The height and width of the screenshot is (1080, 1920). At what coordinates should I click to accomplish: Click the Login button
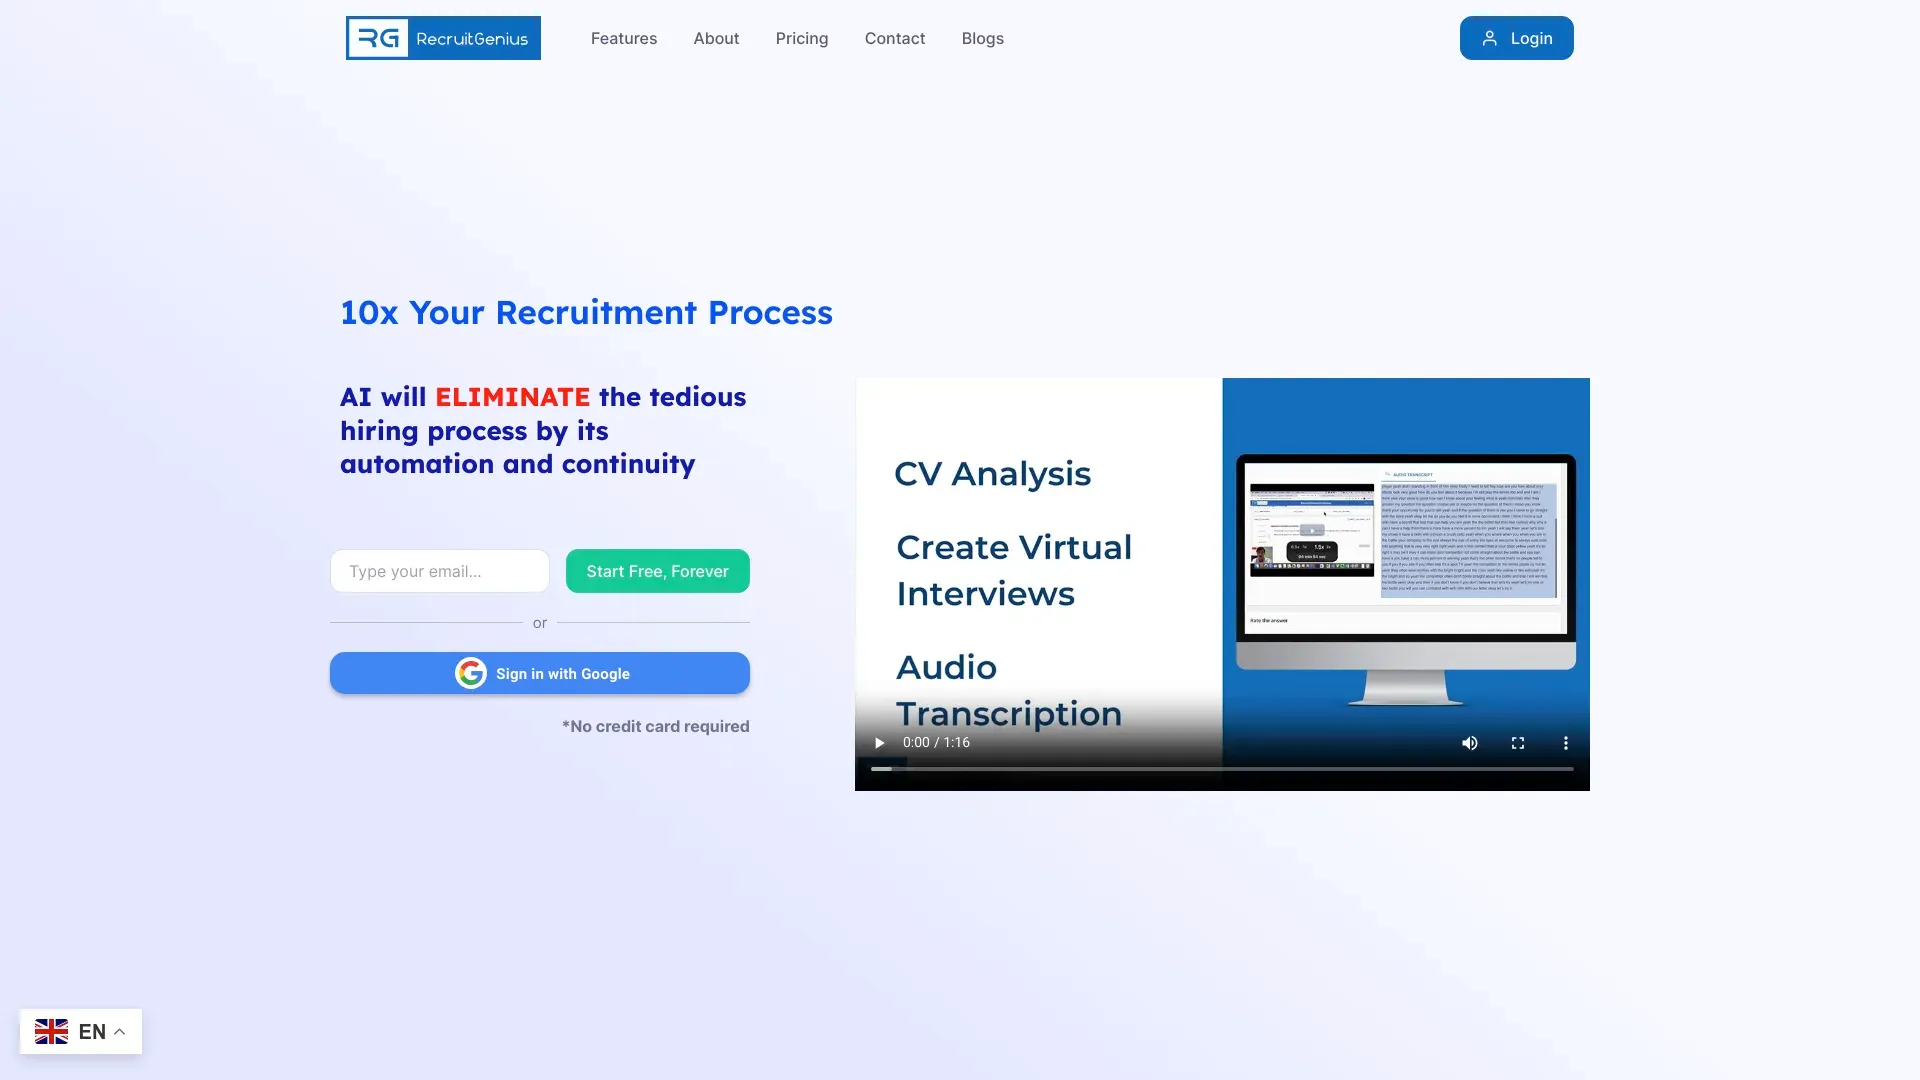click(x=1517, y=38)
